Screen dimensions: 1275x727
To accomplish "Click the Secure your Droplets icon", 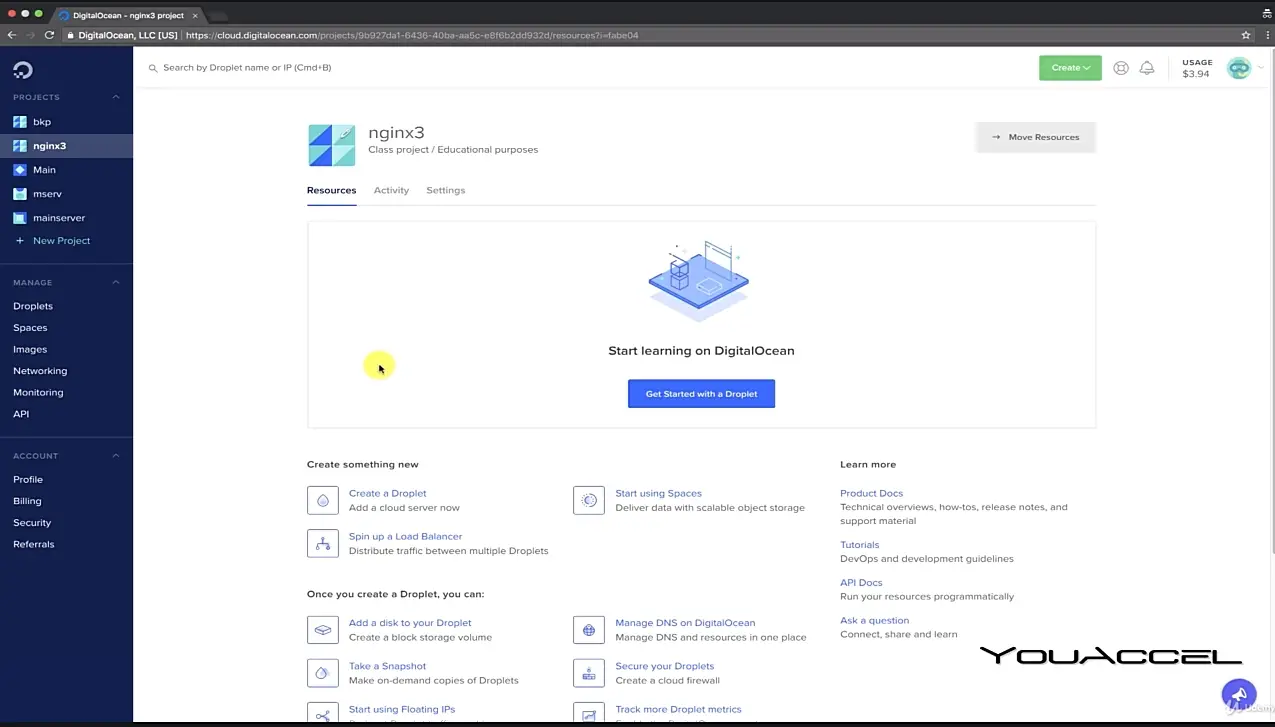I will point(589,673).
